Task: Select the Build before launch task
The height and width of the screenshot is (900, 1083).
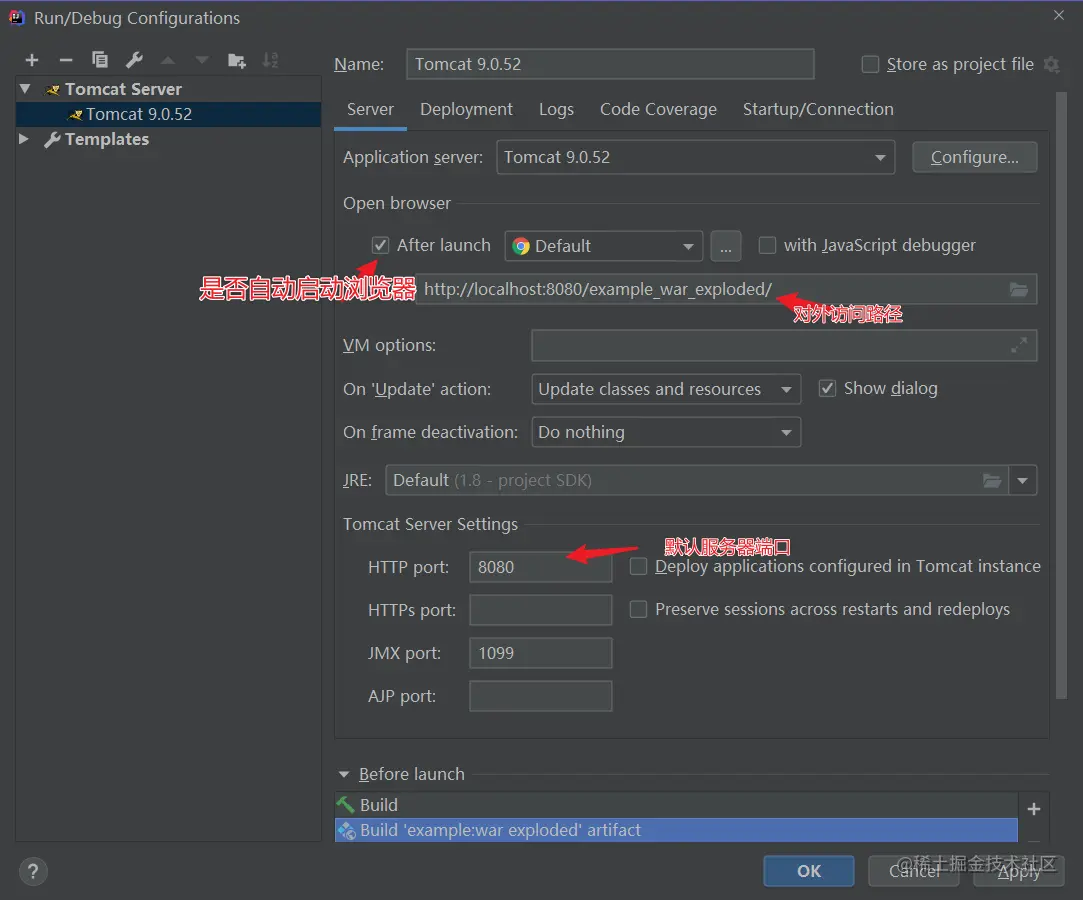Action: pos(676,805)
